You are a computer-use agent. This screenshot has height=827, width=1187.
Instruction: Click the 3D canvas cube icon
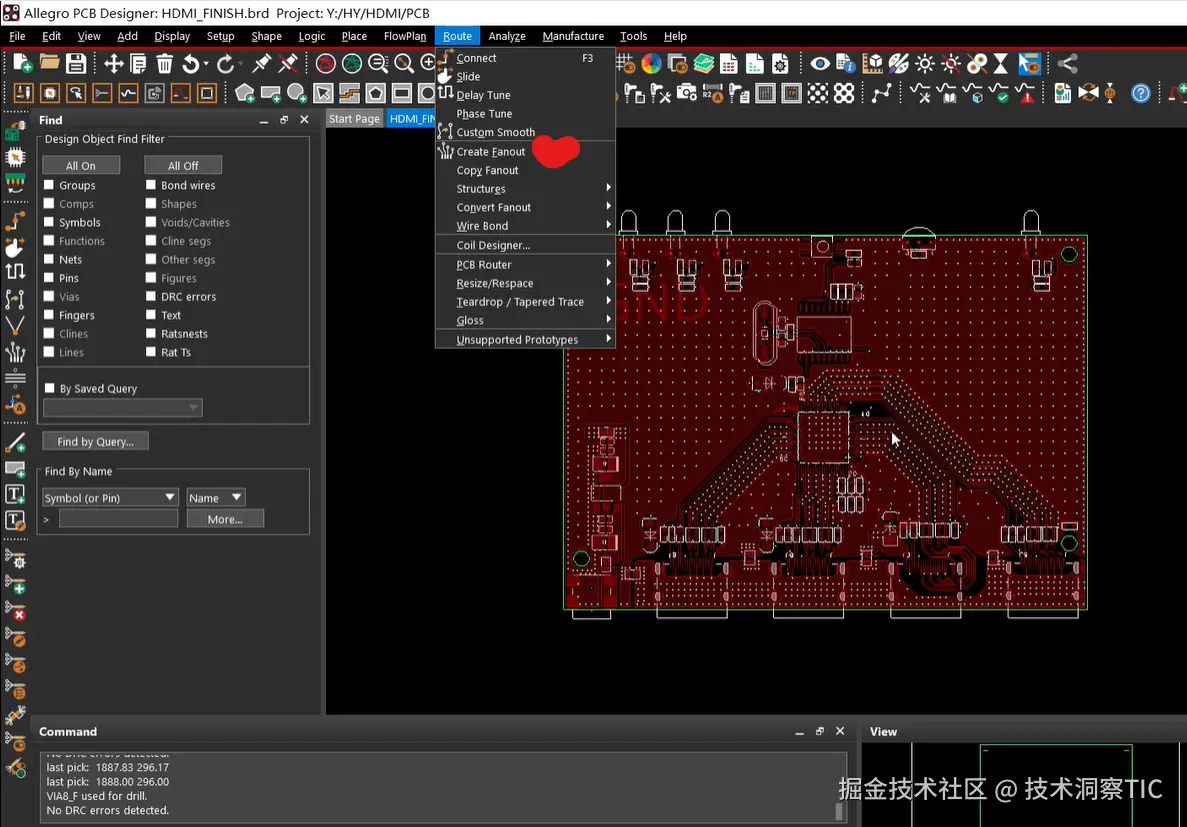(x=873, y=64)
